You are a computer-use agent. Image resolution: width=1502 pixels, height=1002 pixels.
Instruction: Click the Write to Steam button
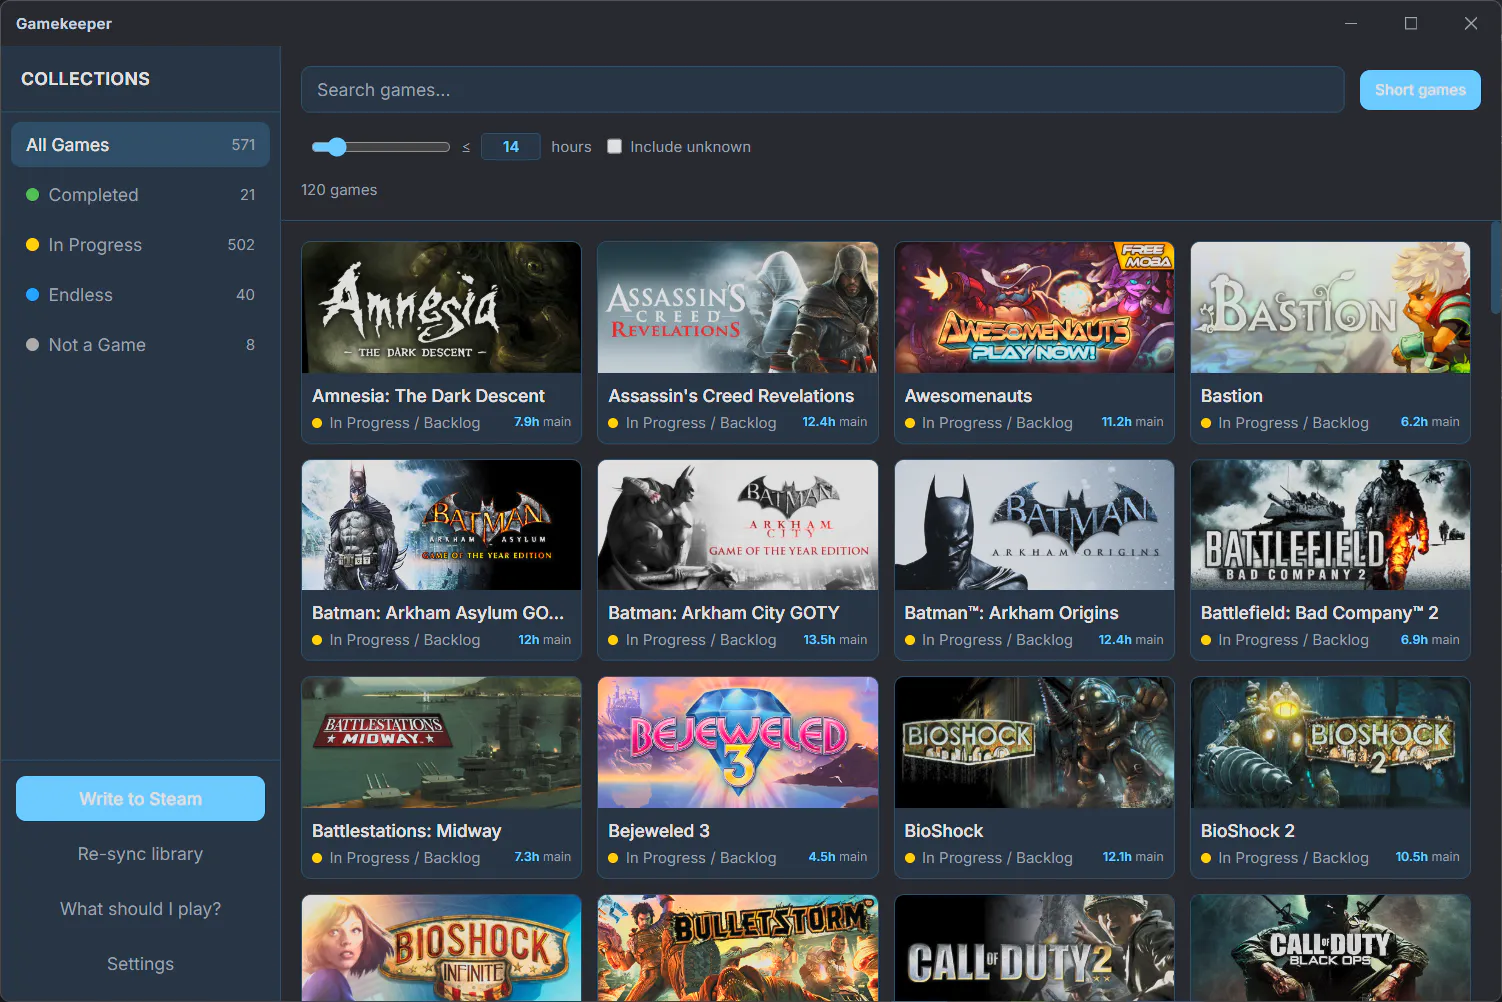(140, 799)
